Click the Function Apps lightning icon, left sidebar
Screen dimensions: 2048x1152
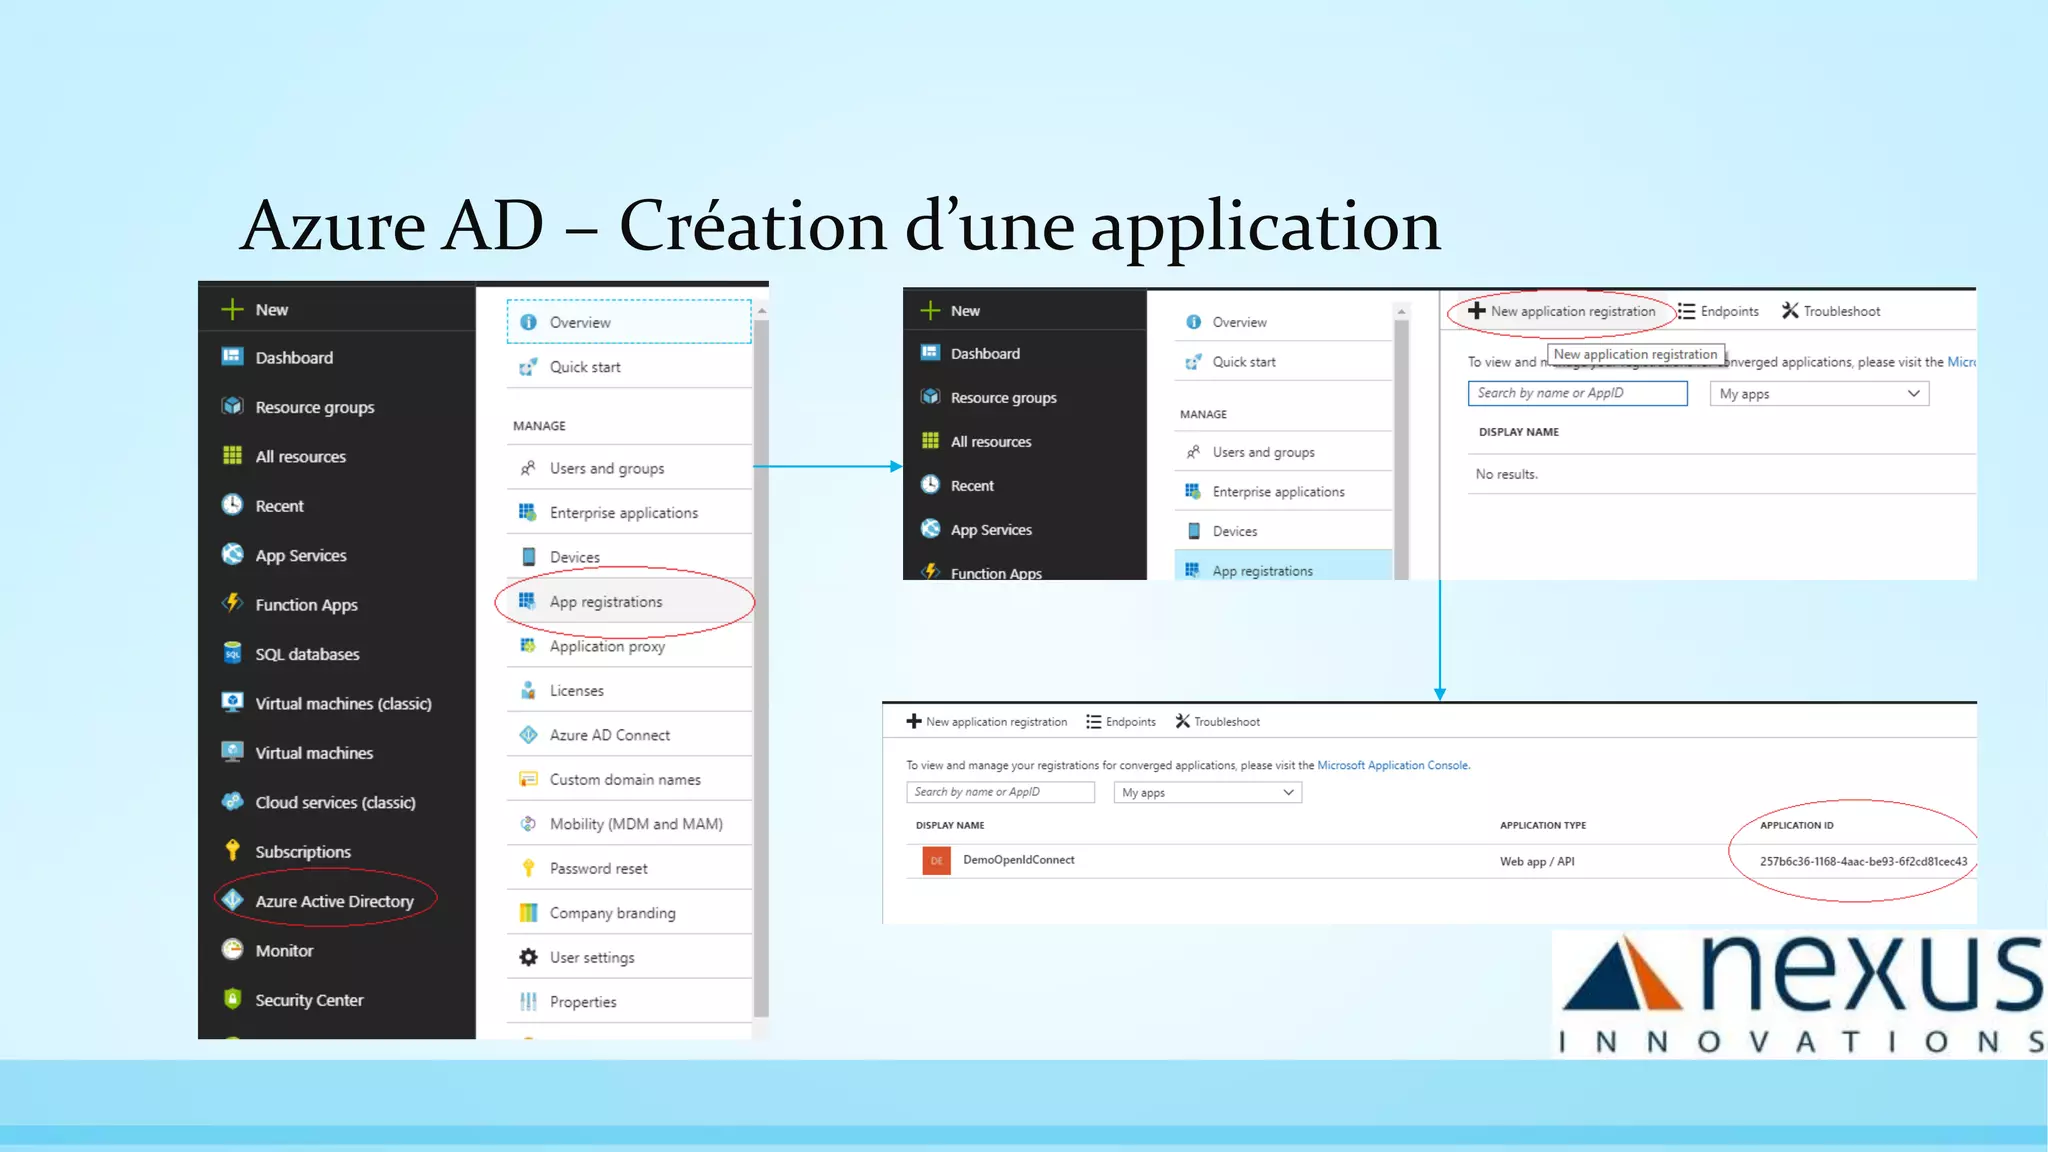point(232,603)
